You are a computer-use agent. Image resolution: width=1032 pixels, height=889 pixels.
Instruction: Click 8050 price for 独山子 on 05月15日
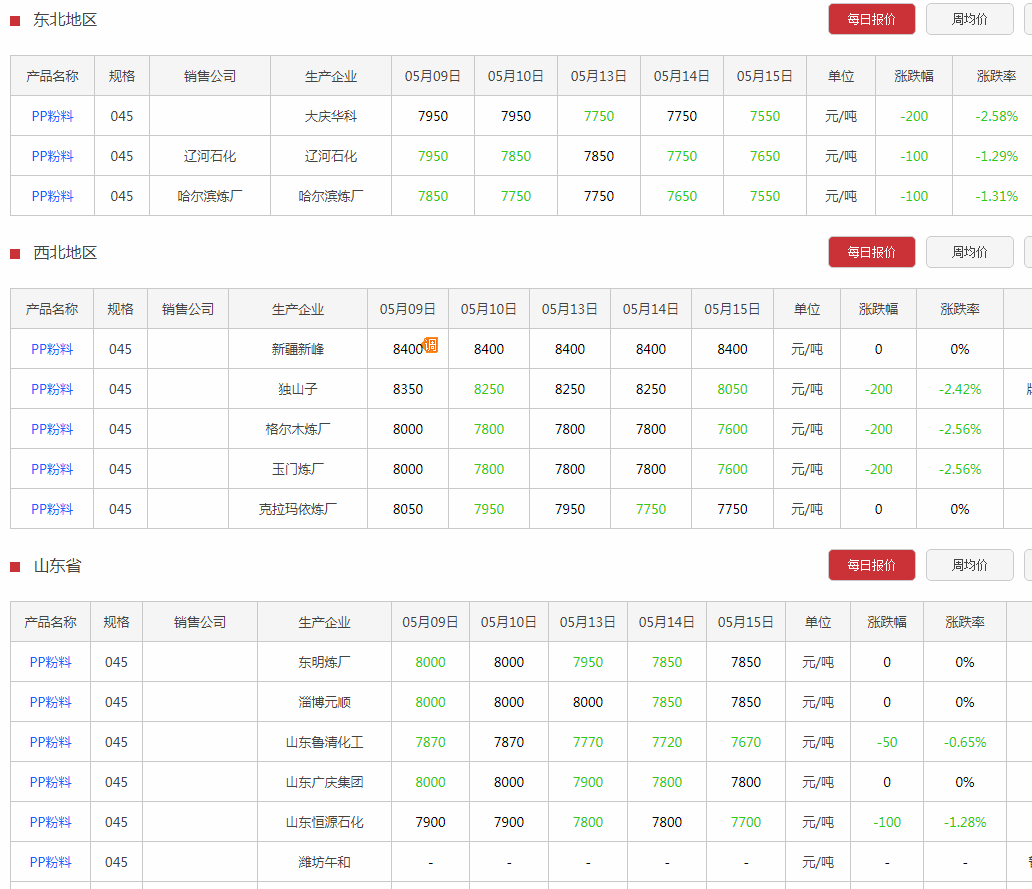tap(733, 390)
